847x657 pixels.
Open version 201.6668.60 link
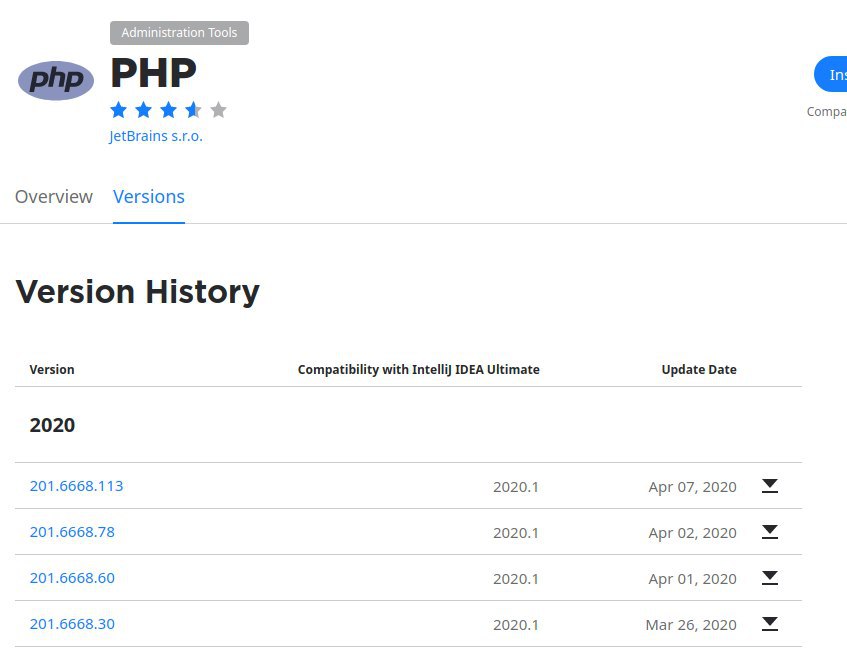point(72,578)
